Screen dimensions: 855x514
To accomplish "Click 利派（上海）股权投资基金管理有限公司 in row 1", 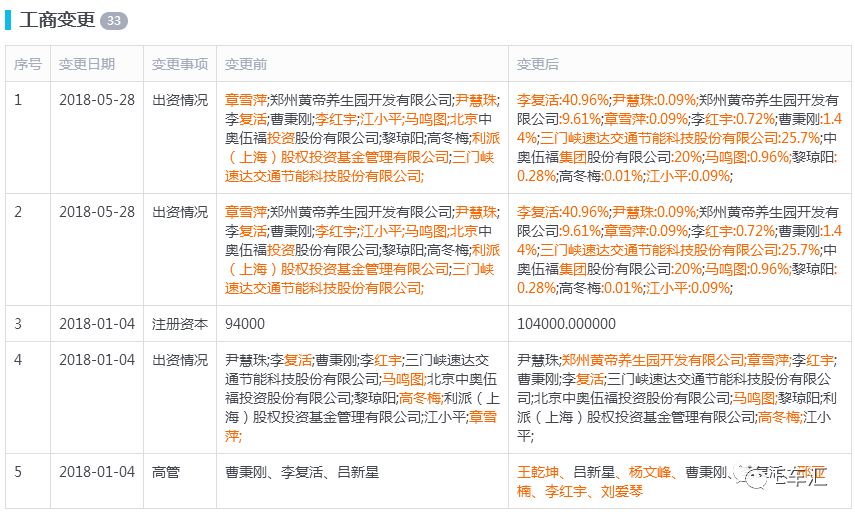I will (x=363, y=148).
